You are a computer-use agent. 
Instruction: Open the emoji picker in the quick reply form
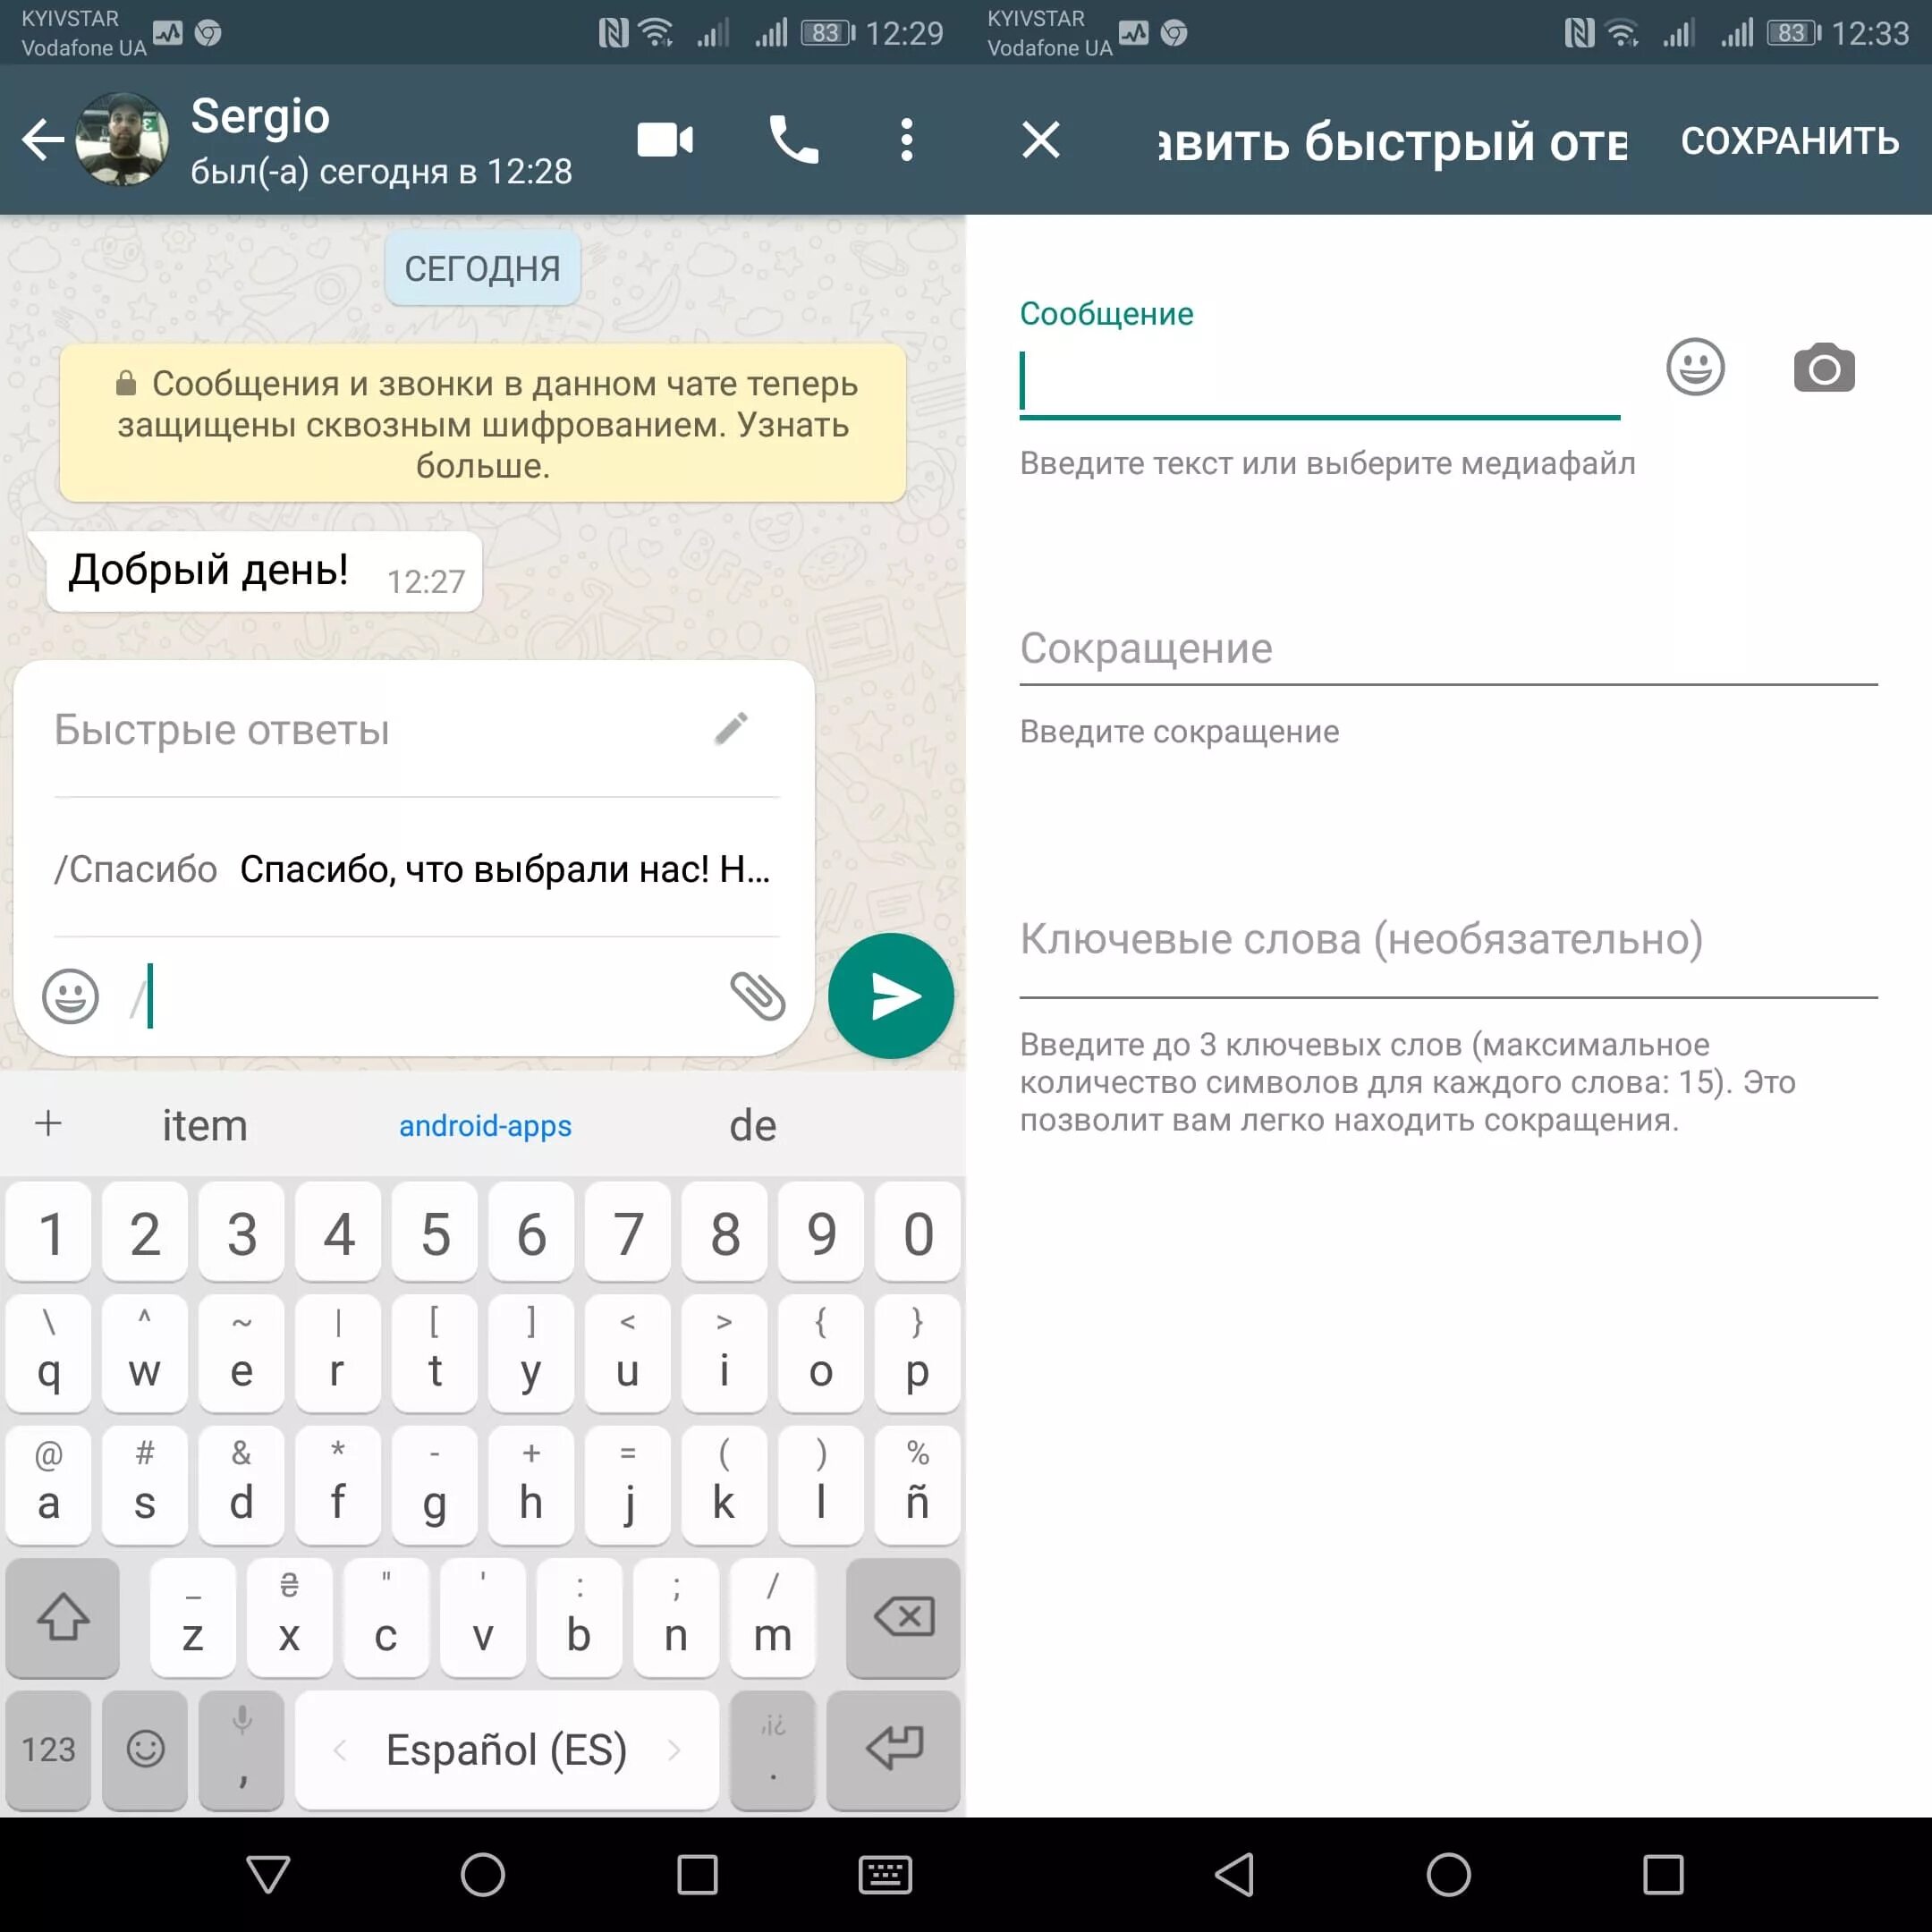(1695, 367)
